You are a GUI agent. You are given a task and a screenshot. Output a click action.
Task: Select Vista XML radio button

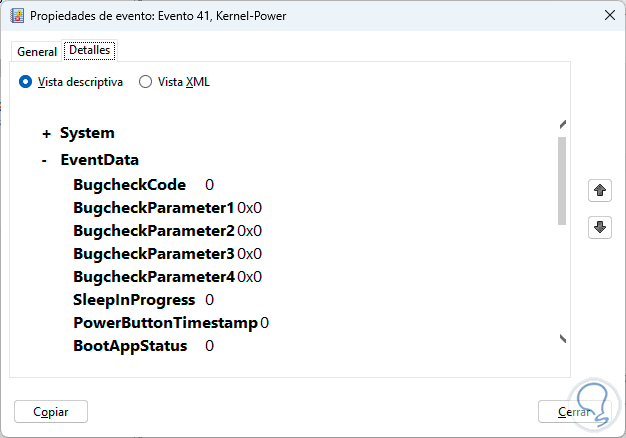tap(146, 82)
